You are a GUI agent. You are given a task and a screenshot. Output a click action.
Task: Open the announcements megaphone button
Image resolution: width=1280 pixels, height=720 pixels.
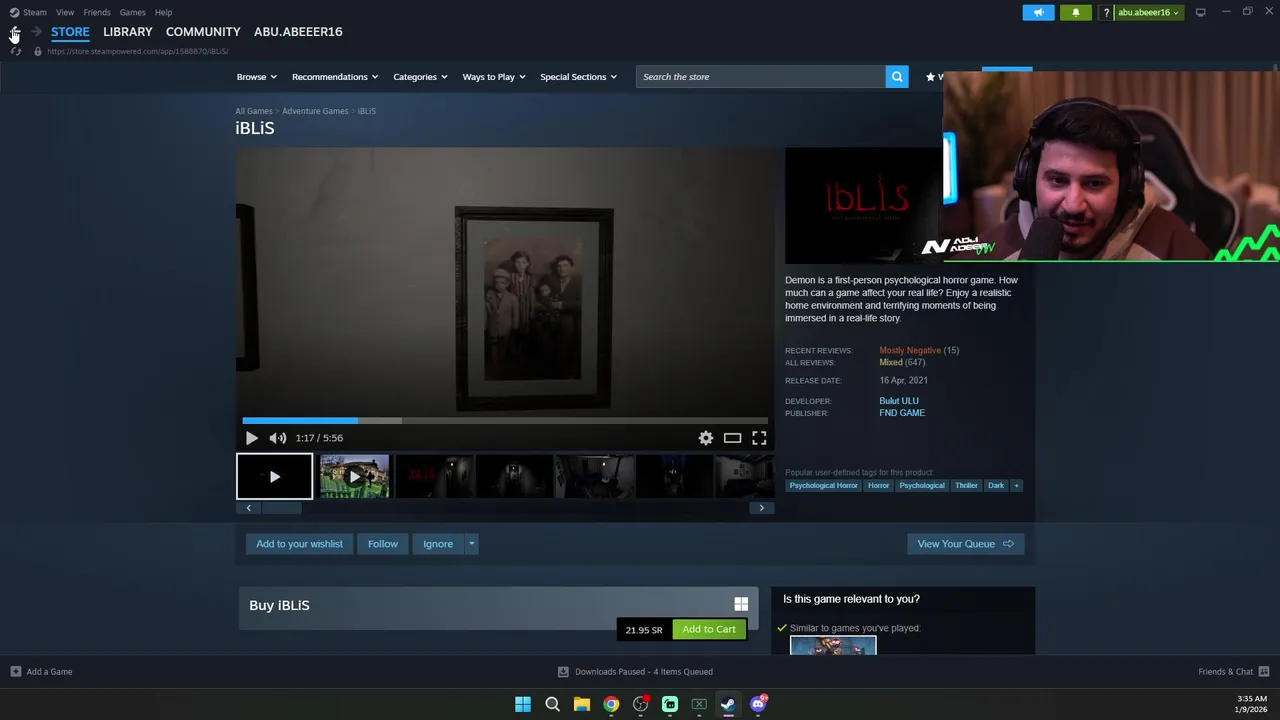tap(1038, 12)
